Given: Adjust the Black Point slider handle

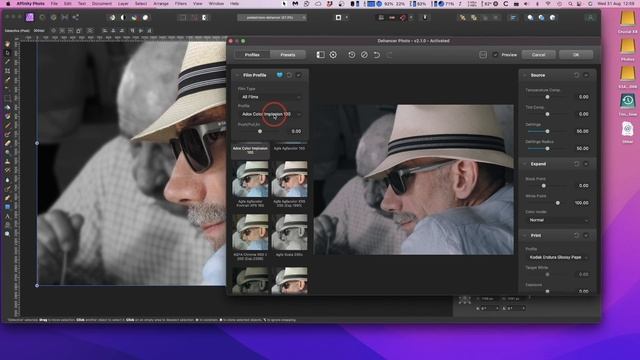Looking at the screenshot, I should click(x=544, y=186).
